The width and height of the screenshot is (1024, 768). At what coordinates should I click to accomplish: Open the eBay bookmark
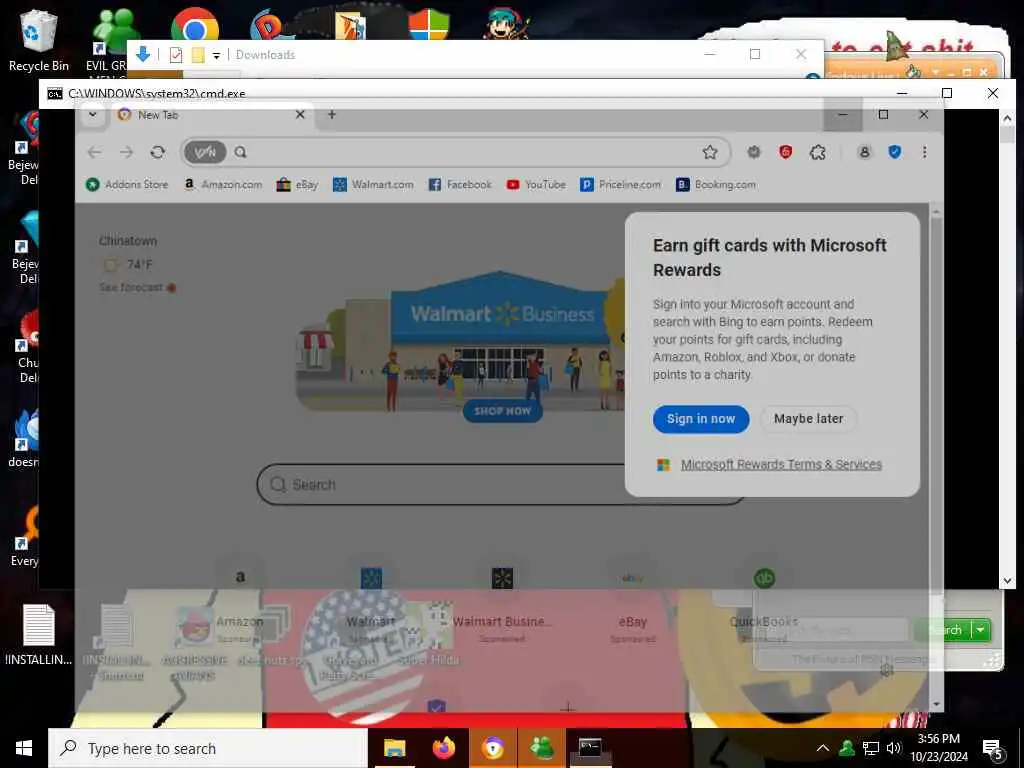point(297,185)
